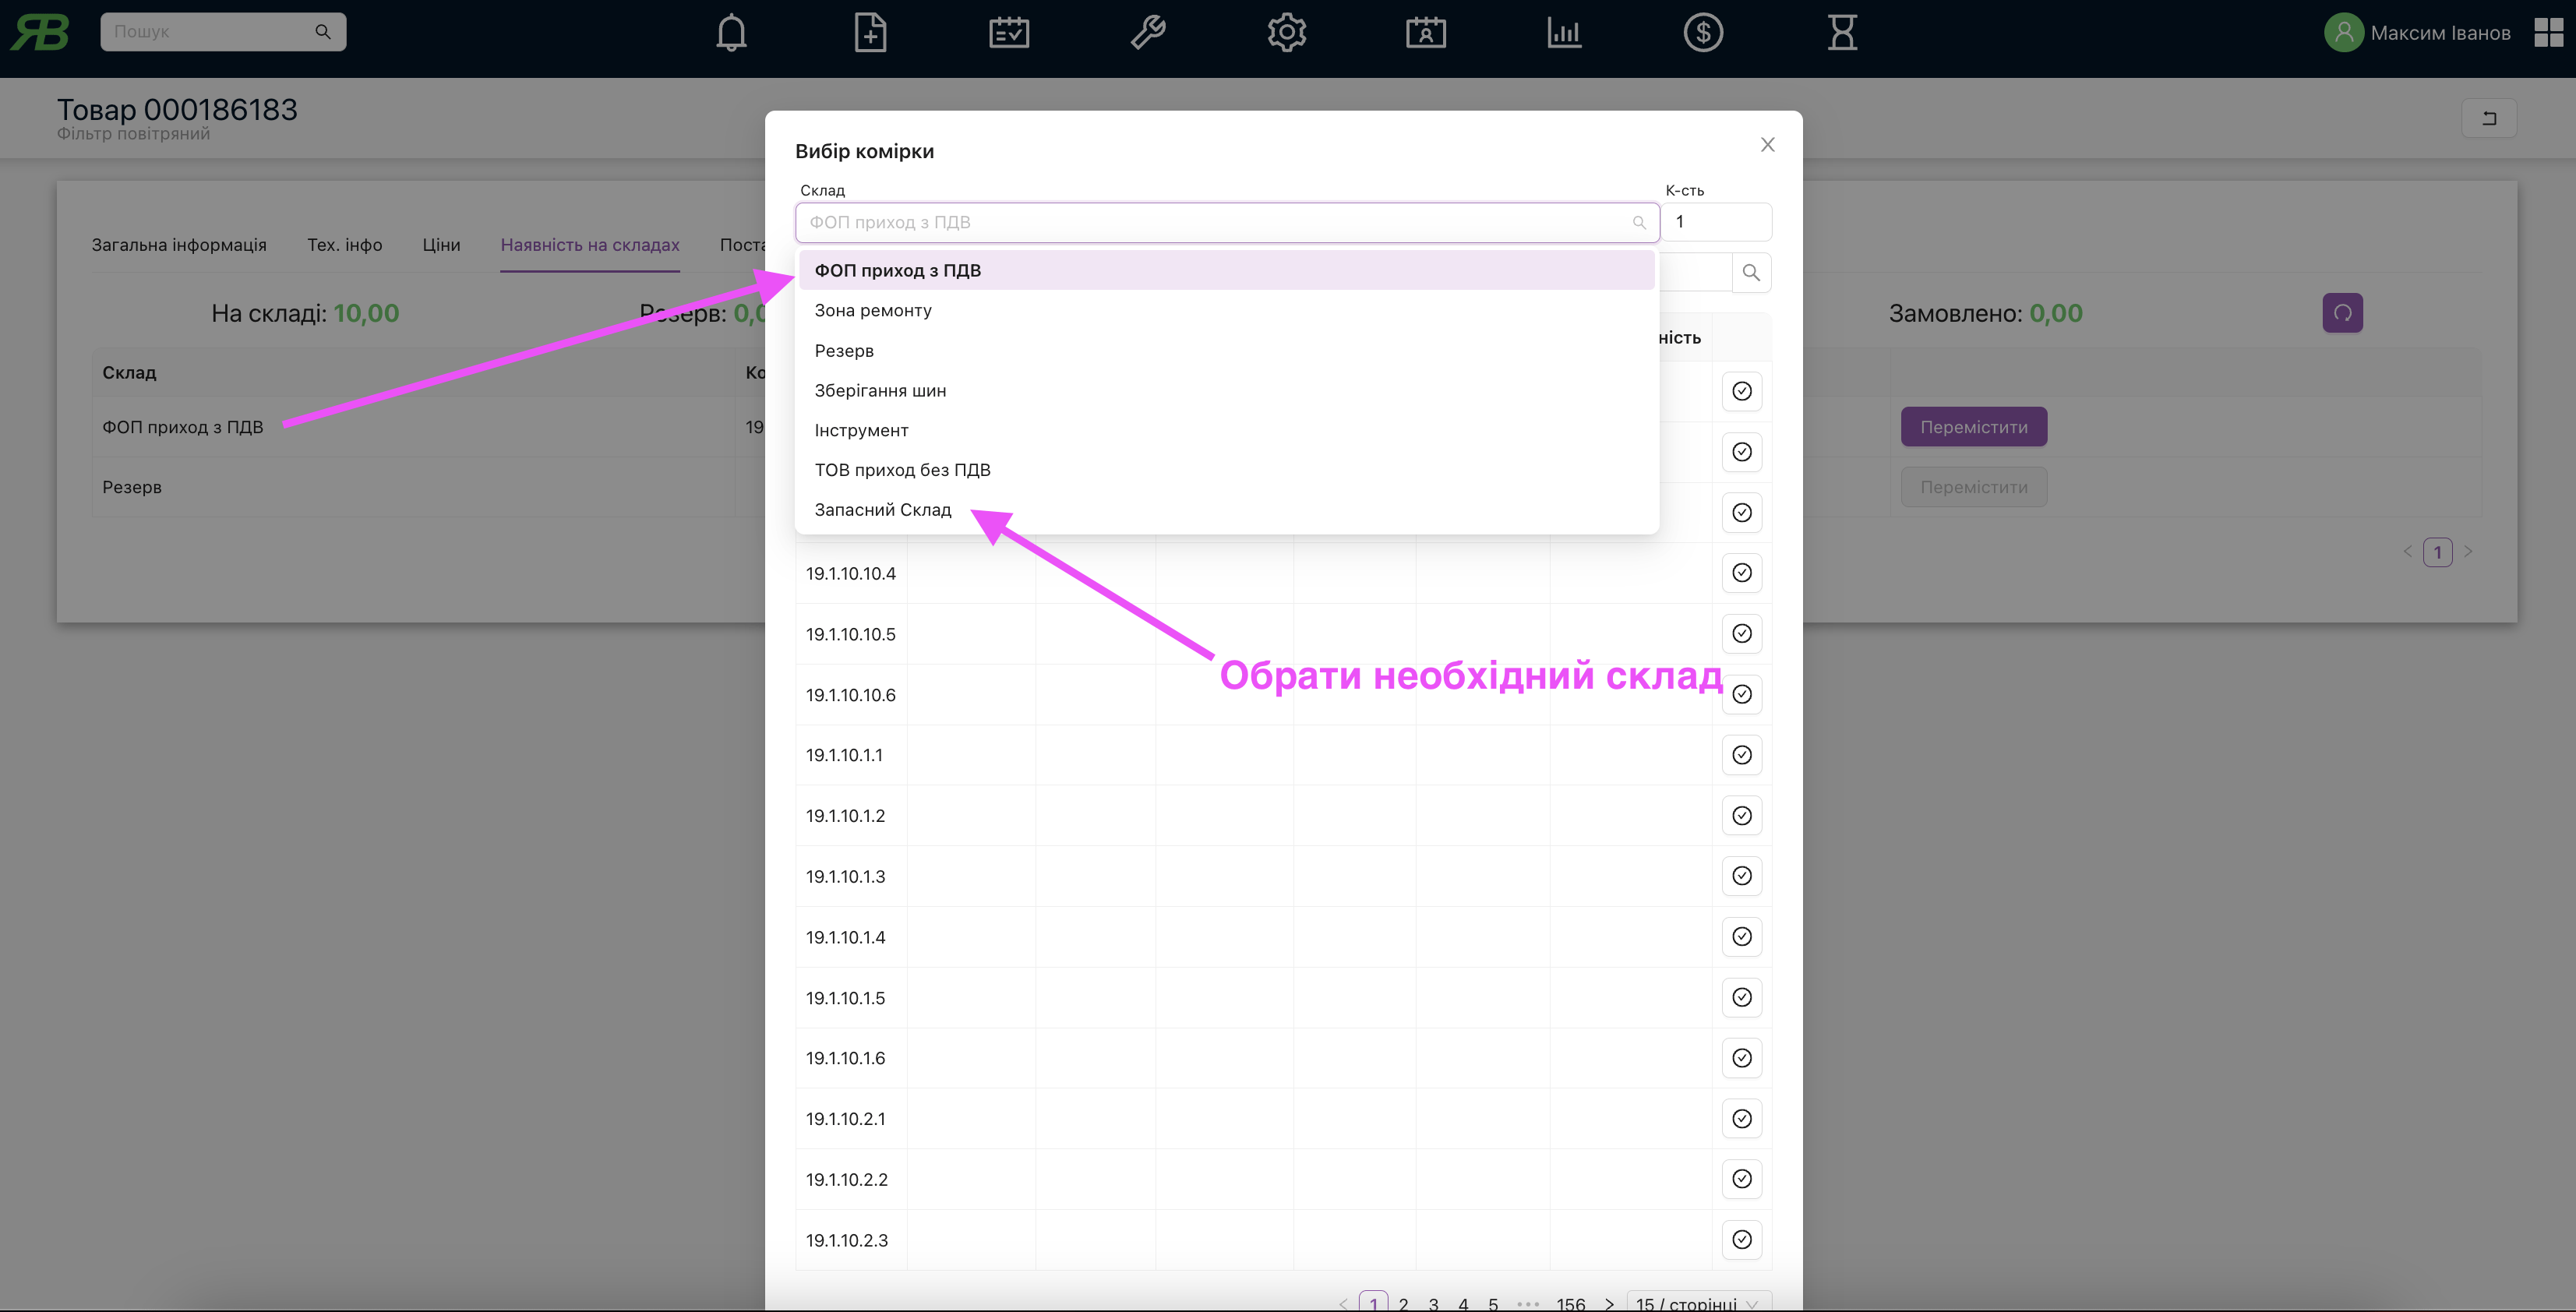Screen dimensions: 2576x1312
Task: Select cell 19.1.10.2.2 with check button
Action: pyautogui.click(x=1741, y=1179)
